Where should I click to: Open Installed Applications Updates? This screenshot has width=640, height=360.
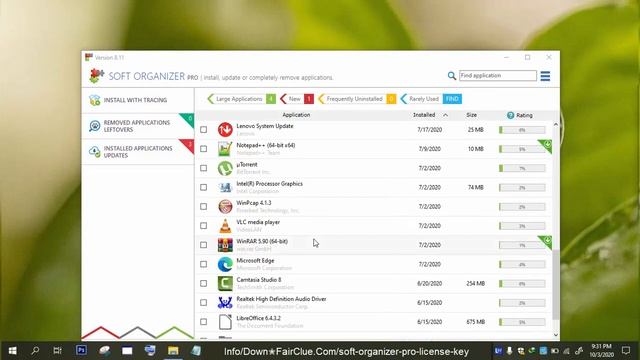(138, 152)
